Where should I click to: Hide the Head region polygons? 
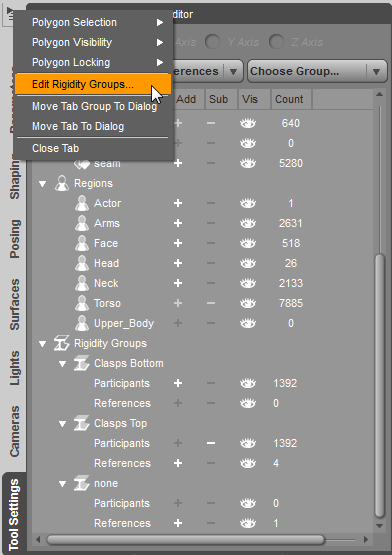pyautogui.click(x=248, y=263)
